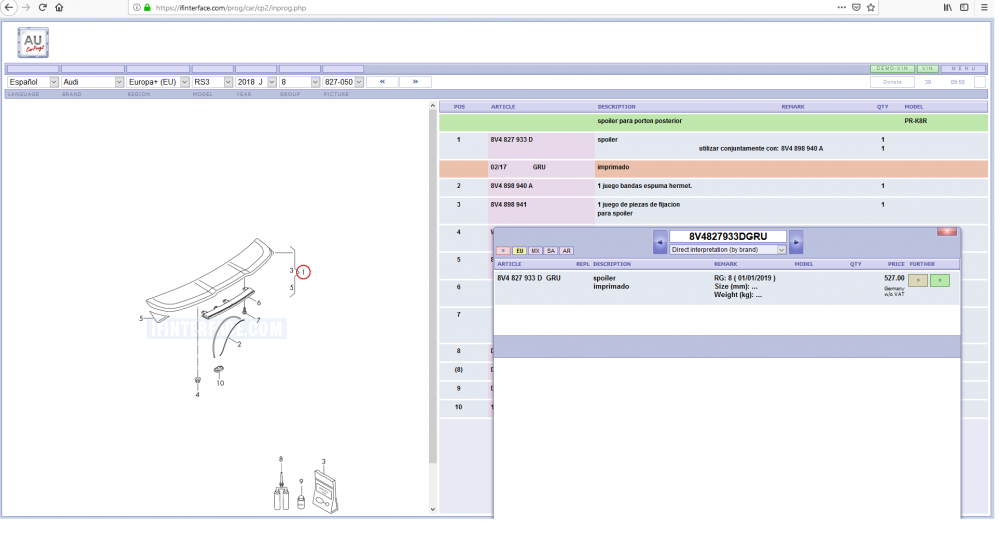Screen dimensions: 1000x539
Task: Go back with the browser back arrow
Action: tap(9, 8)
